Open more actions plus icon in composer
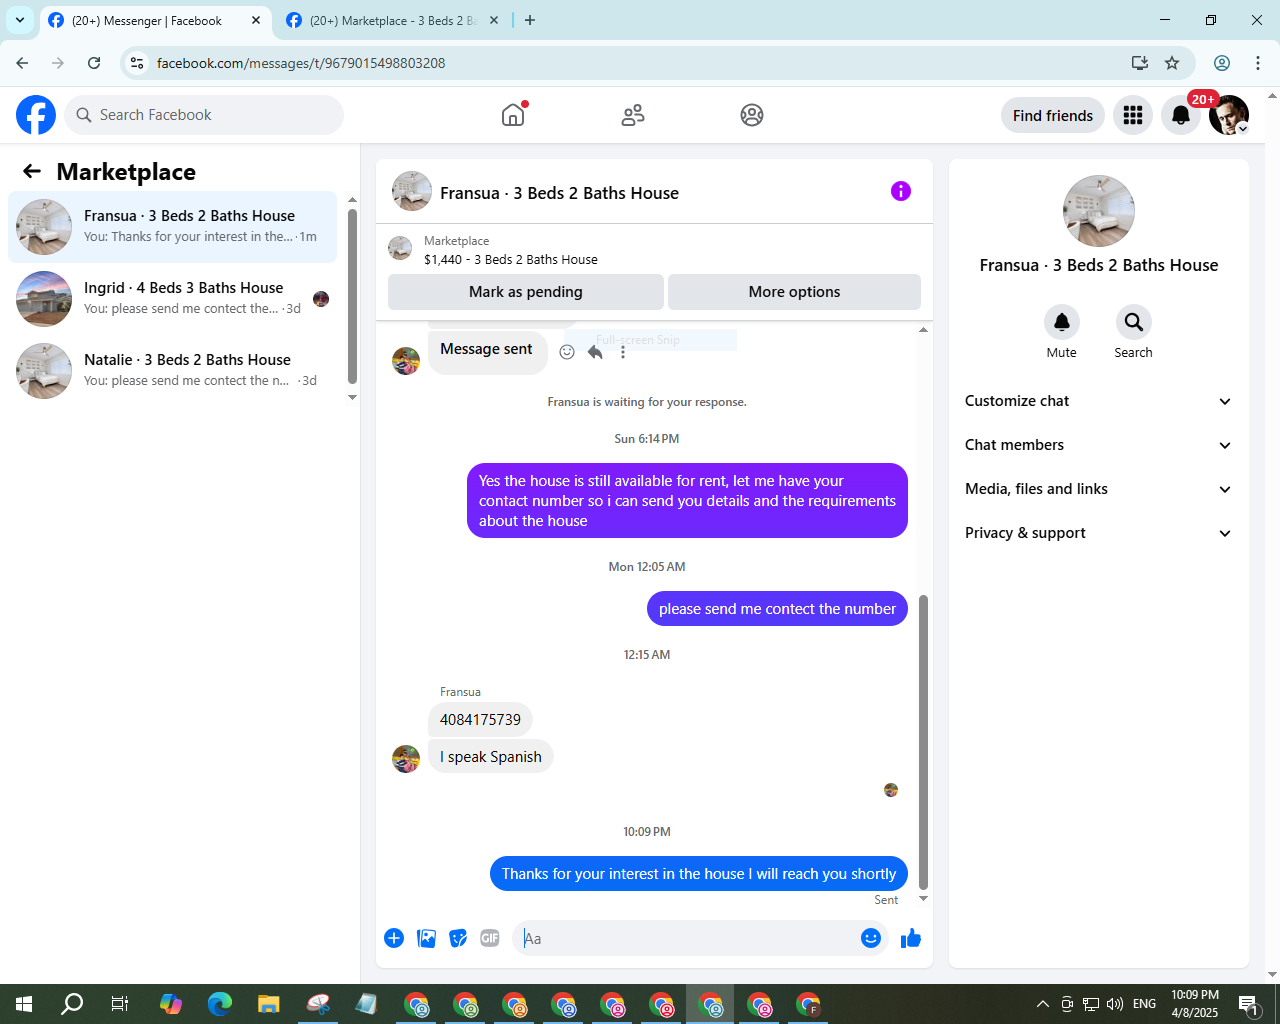 (x=394, y=938)
